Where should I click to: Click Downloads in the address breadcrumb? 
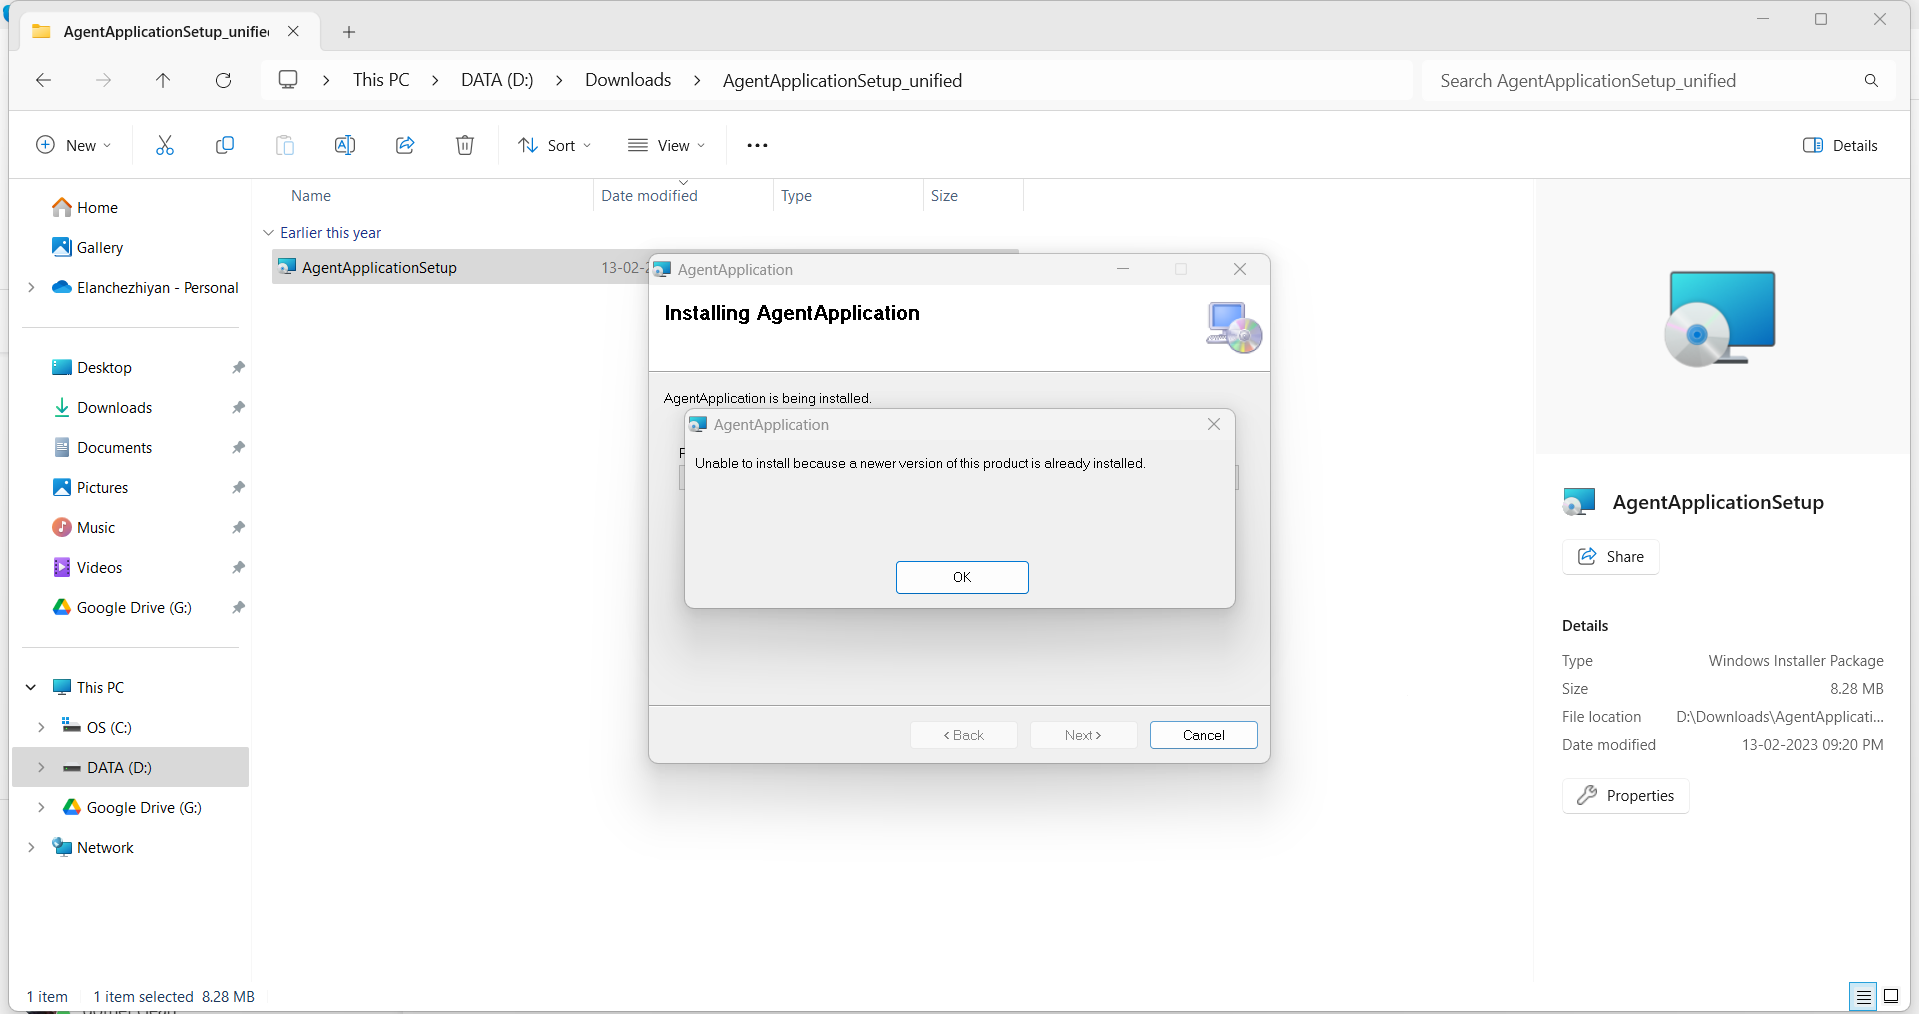pyautogui.click(x=628, y=80)
